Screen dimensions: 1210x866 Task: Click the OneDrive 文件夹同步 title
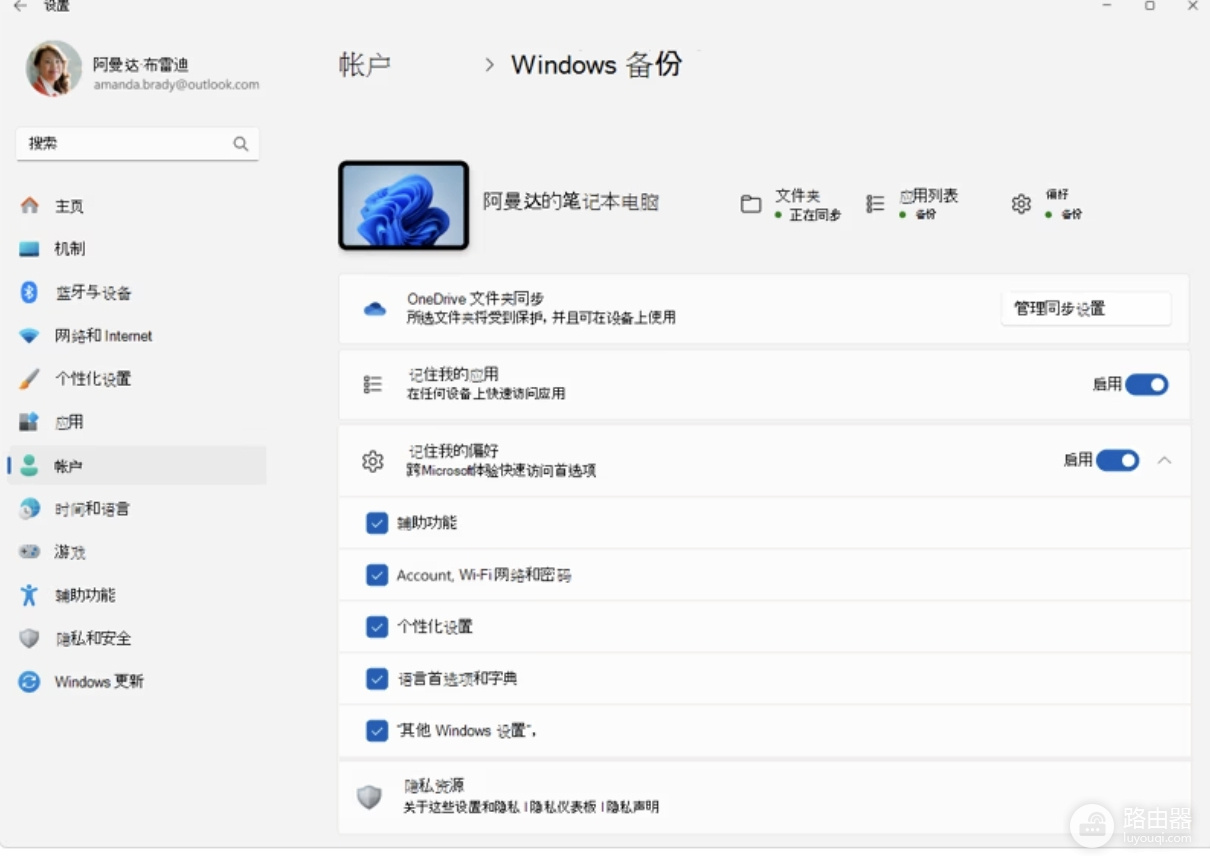coord(475,299)
